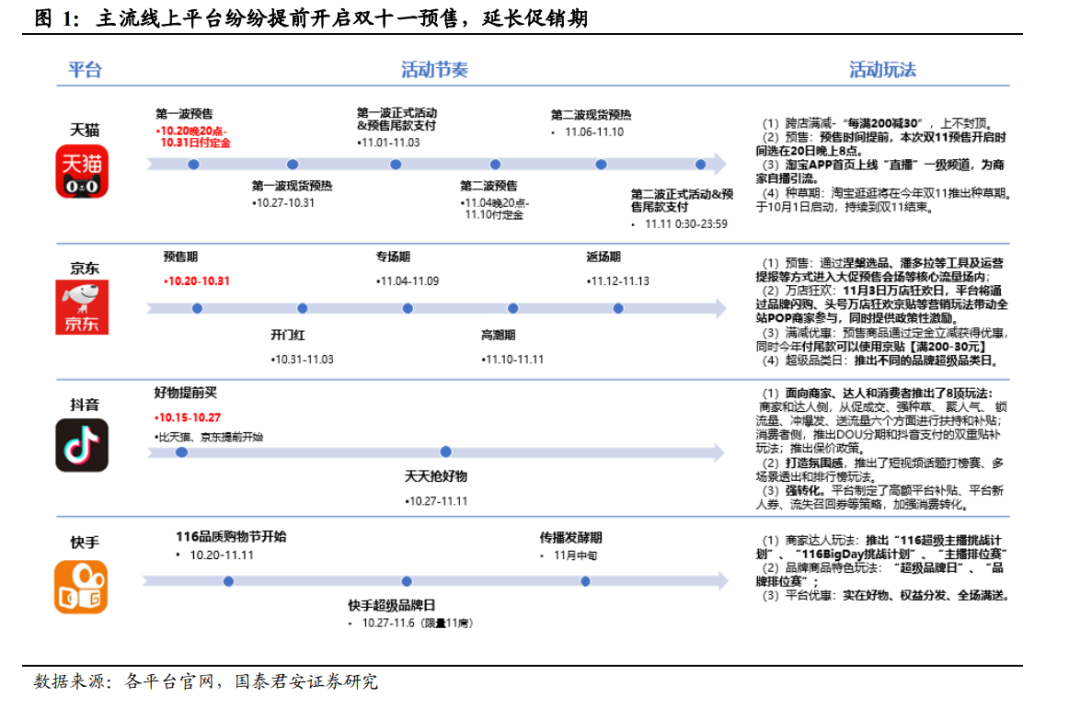Select the 活动玩法 column header
Screen dimensions: 1080x709
pyautogui.click(x=882, y=70)
